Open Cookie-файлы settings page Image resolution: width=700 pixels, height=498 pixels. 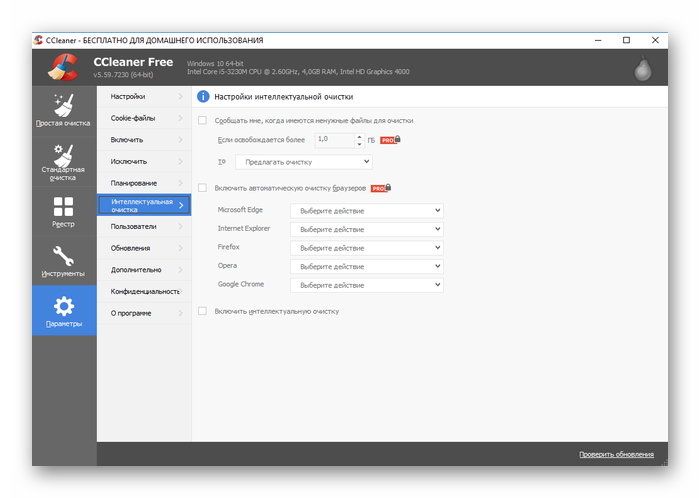(x=144, y=118)
